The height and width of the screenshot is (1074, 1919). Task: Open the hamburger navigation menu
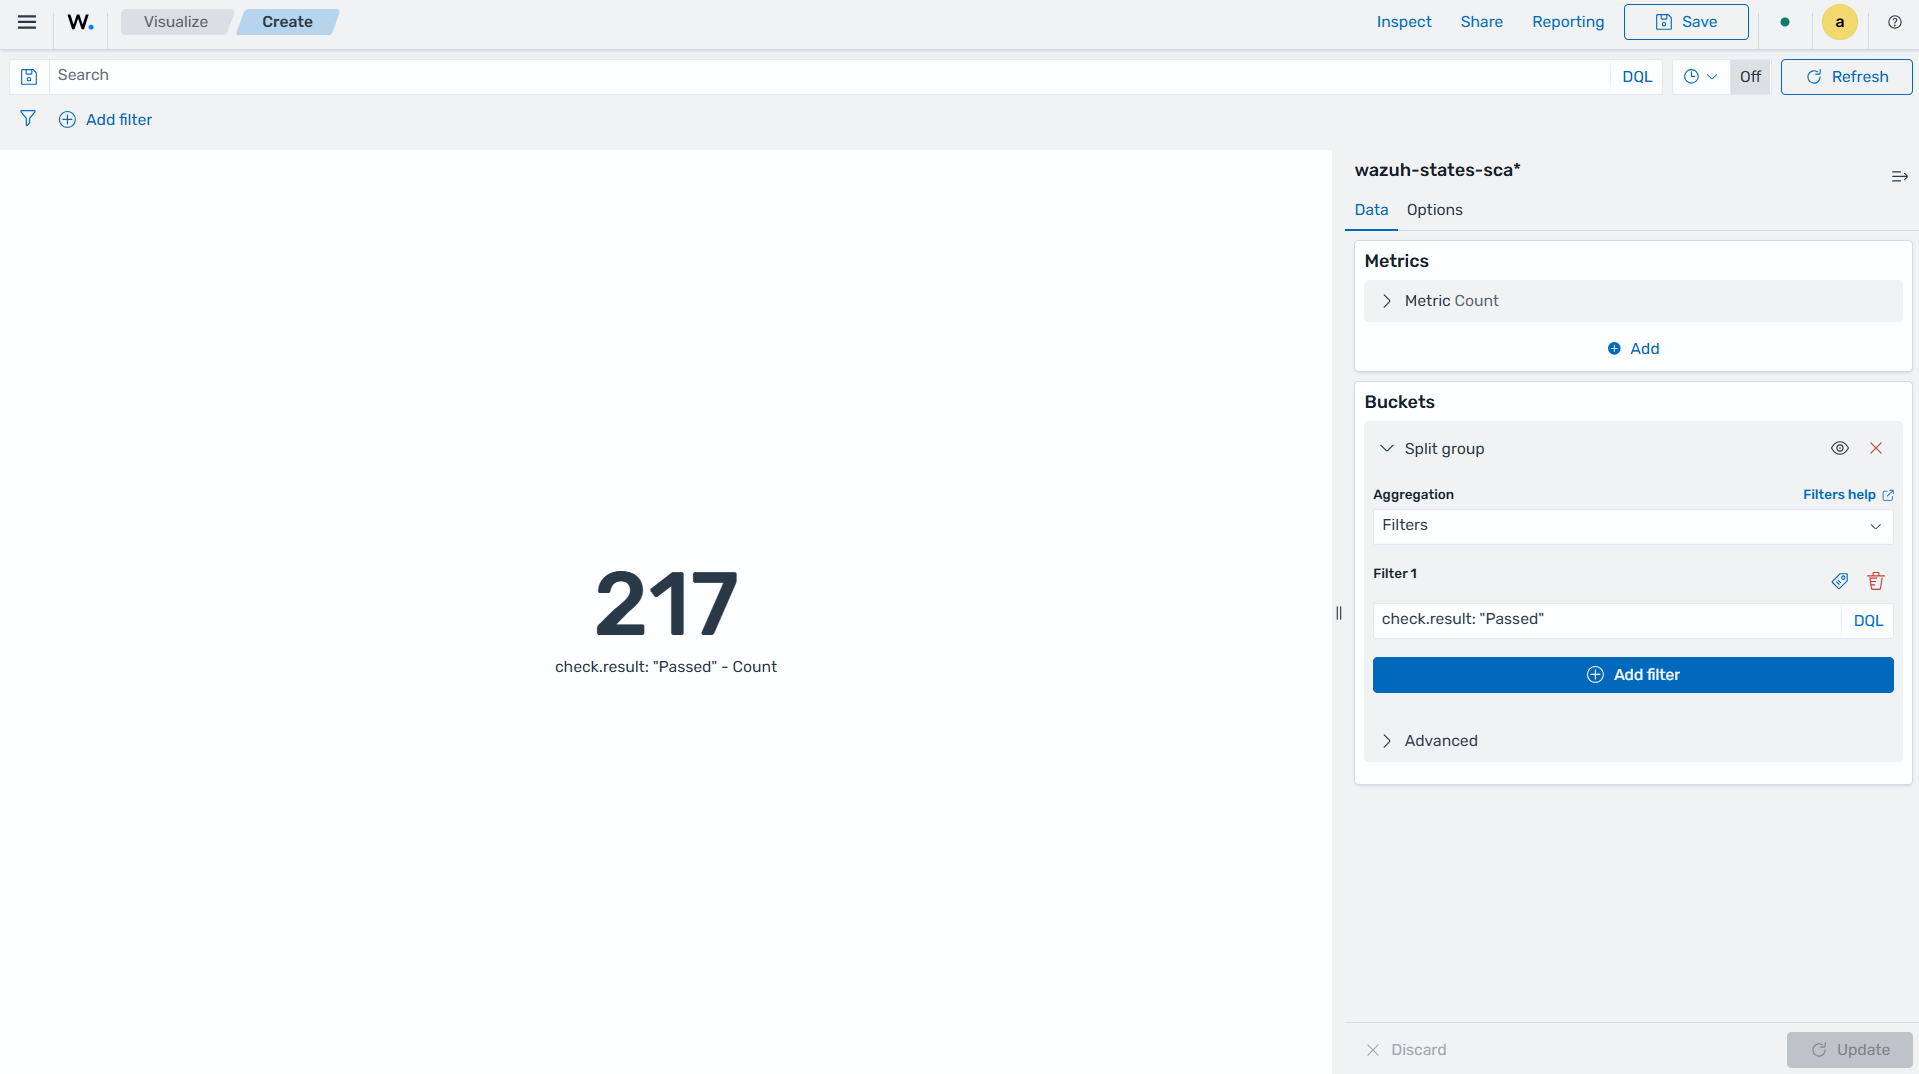[27, 22]
